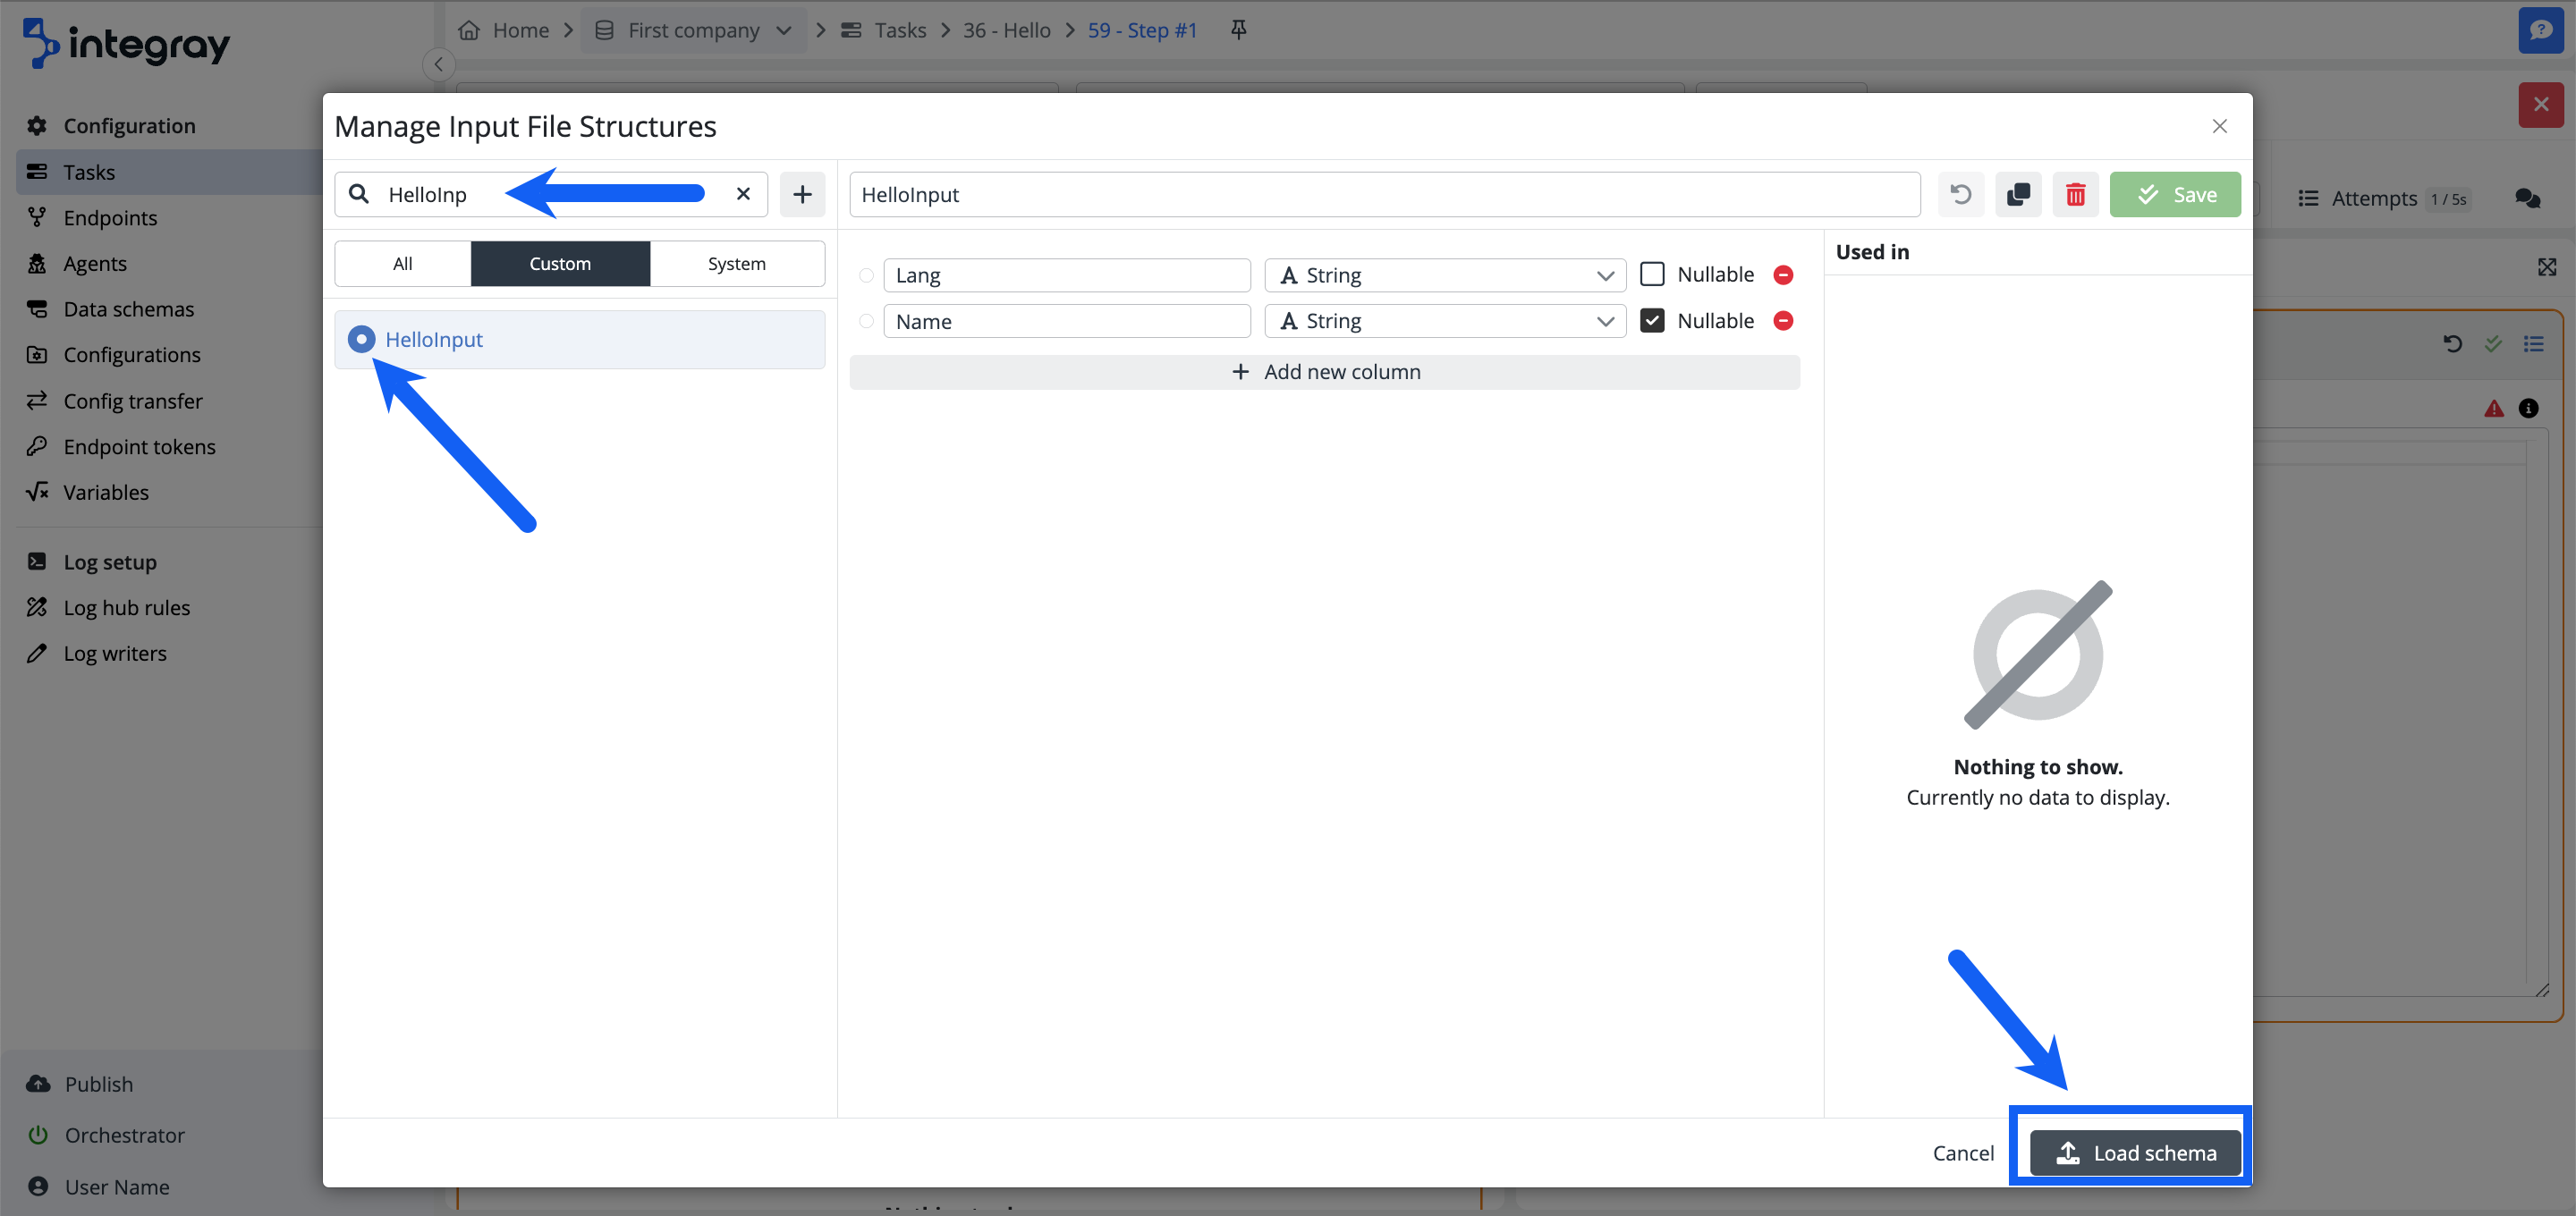Open Data schemas from the sidebar
Image resolution: width=2576 pixels, height=1216 pixels.
click(128, 308)
